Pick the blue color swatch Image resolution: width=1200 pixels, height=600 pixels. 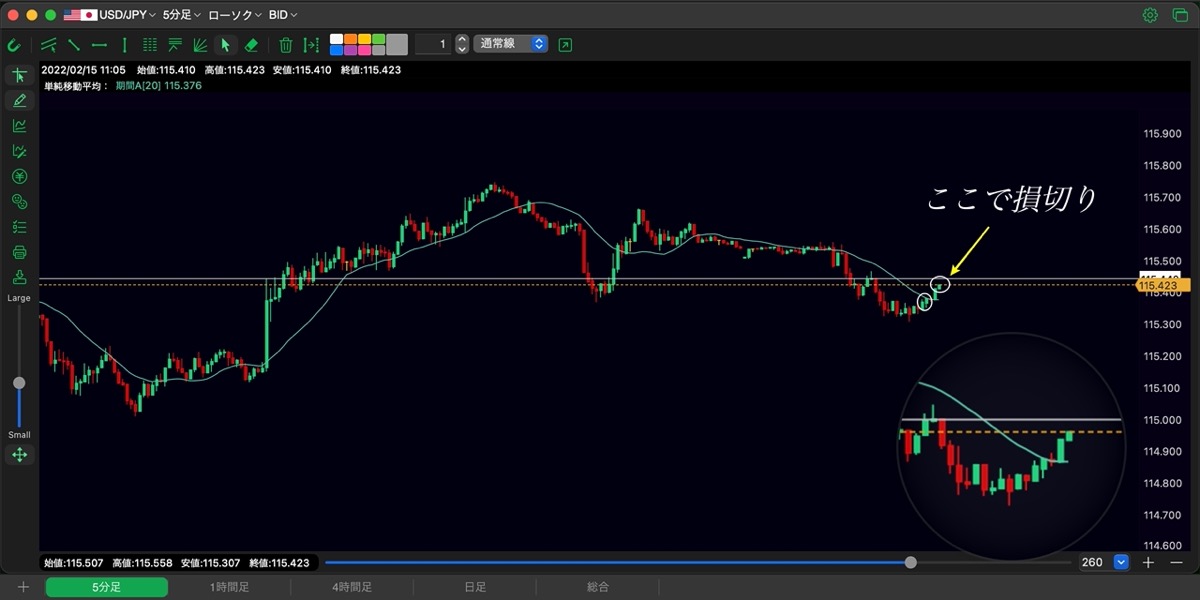click(337, 50)
